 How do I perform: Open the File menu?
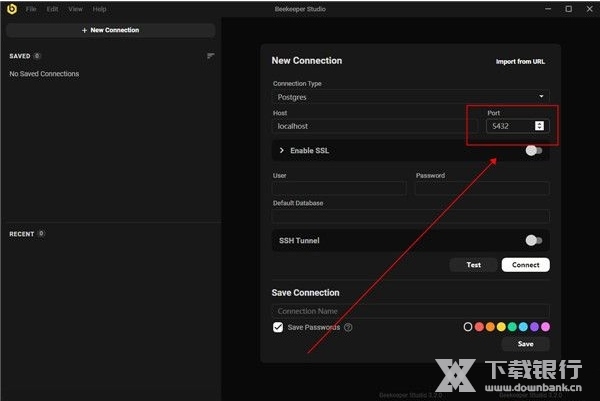coord(31,8)
